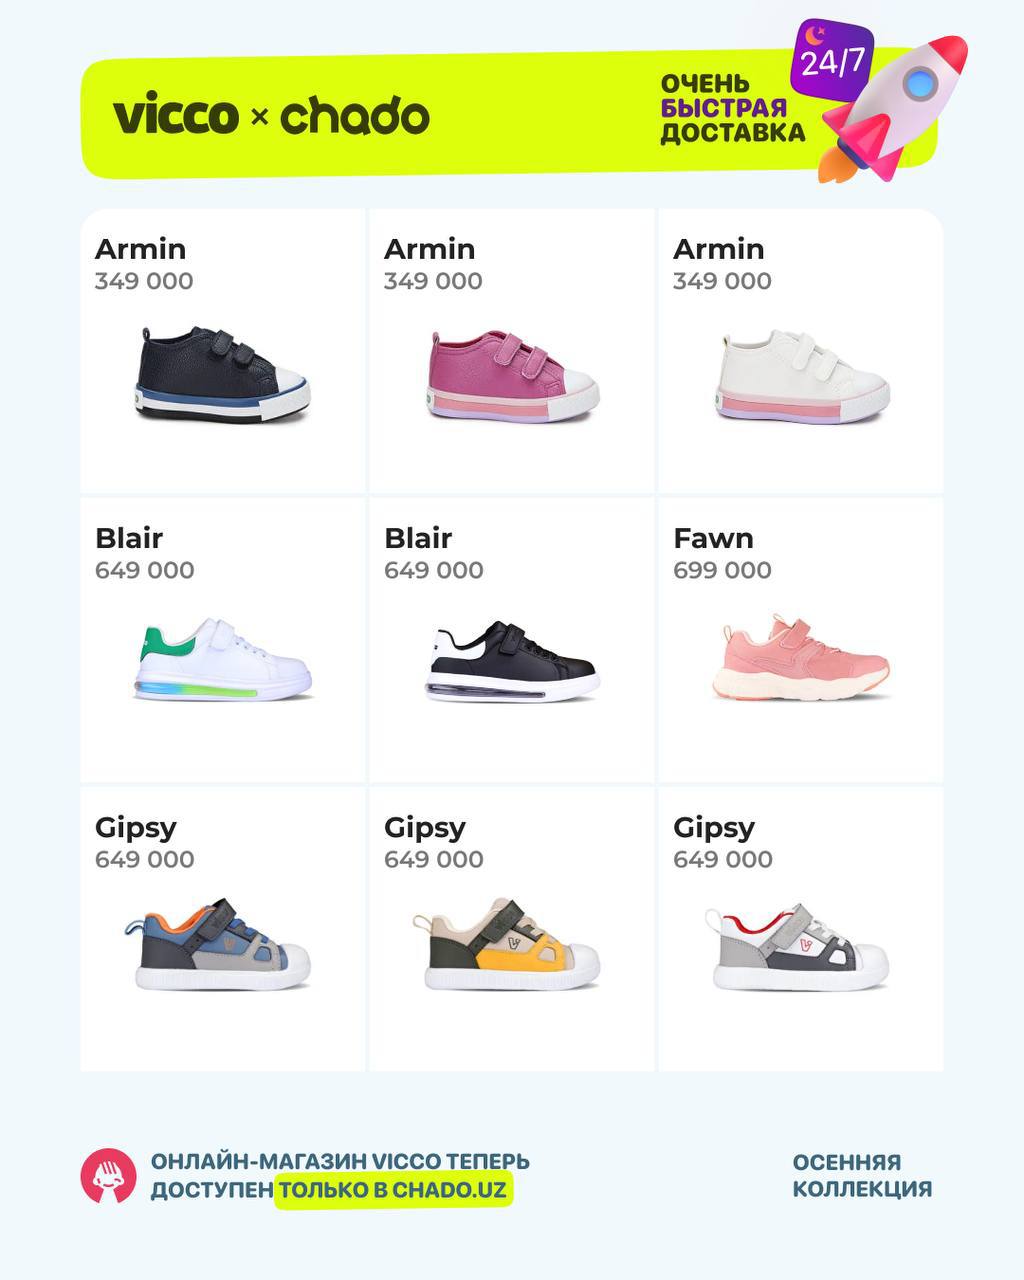Open the black Blair sneaker
The image size is (1024, 1280).
[512, 659]
